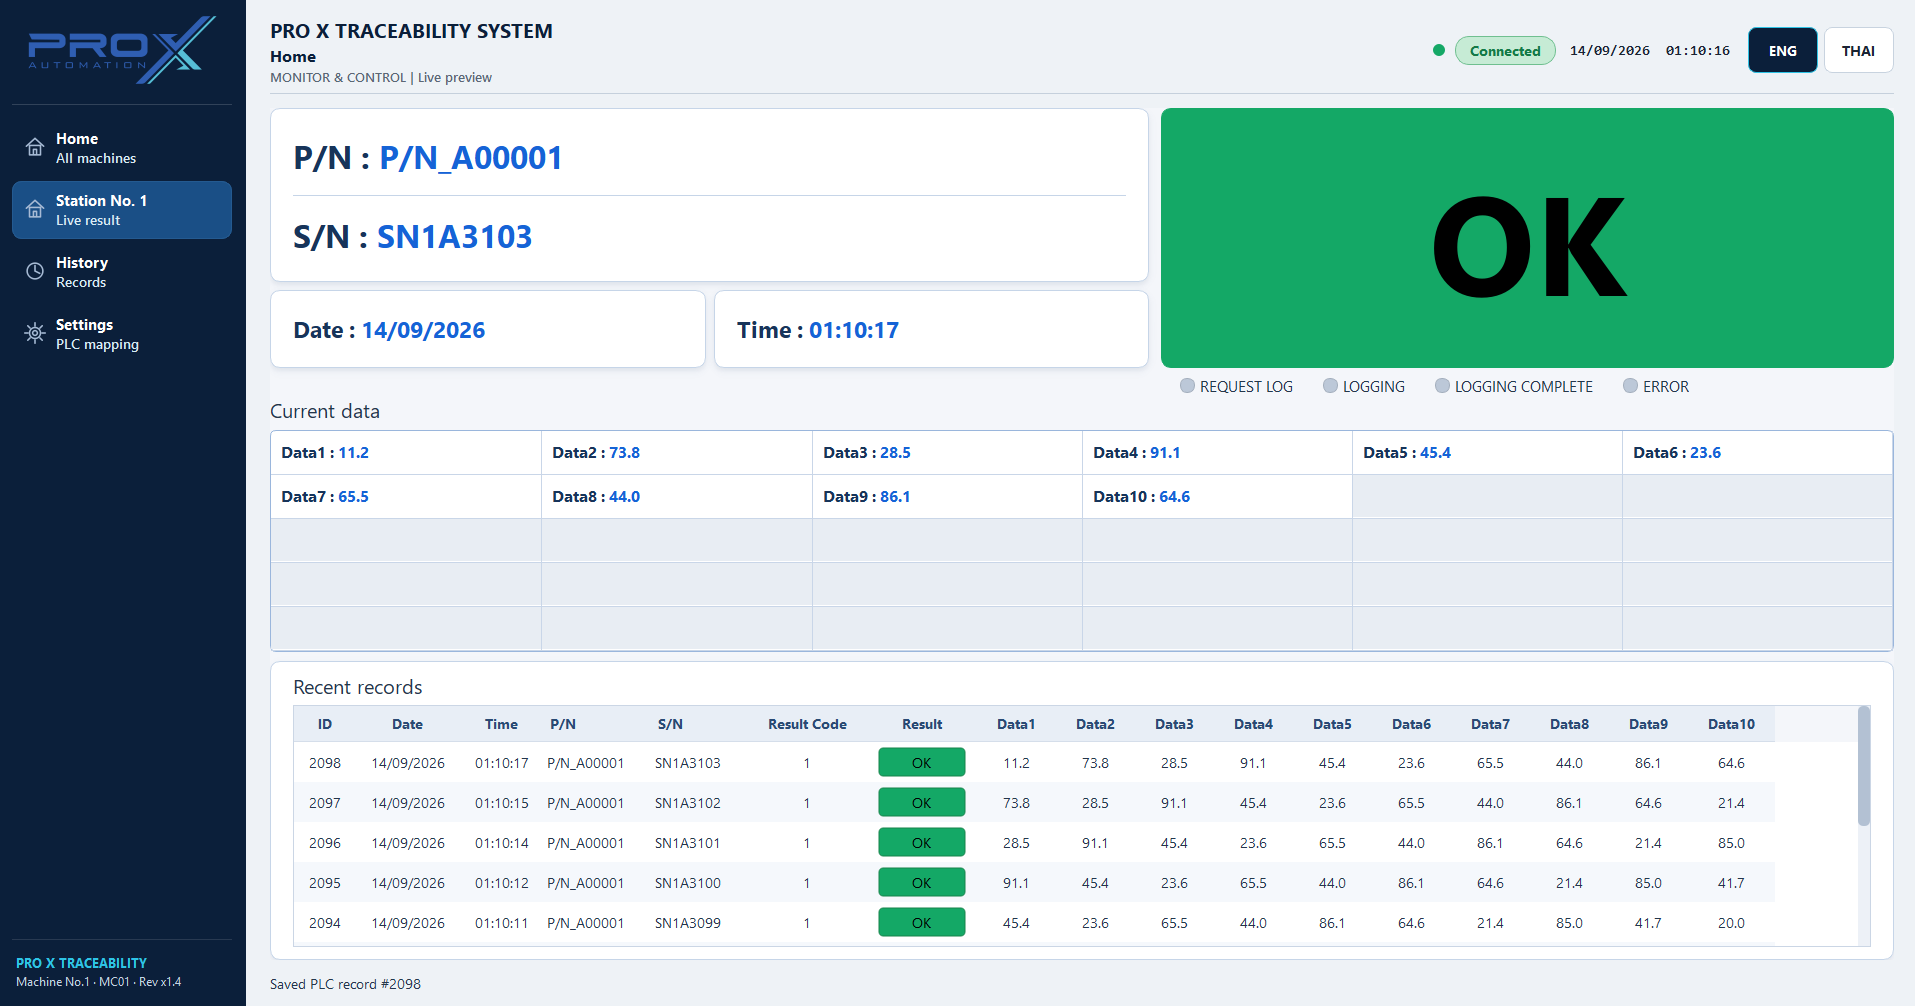Select record ID 2094
This screenshot has width=1915, height=1006.
[325, 923]
